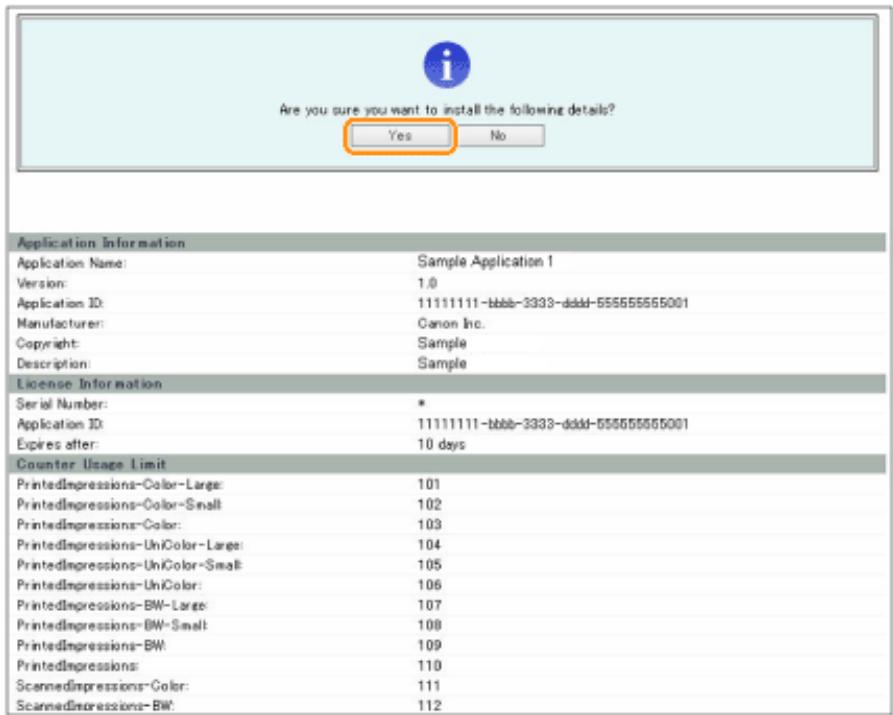Image resolution: width=893 pixels, height=715 pixels.
Task: Click 'PrintedImpressions-Color-Small:' row label
Action: coord(119,505)
